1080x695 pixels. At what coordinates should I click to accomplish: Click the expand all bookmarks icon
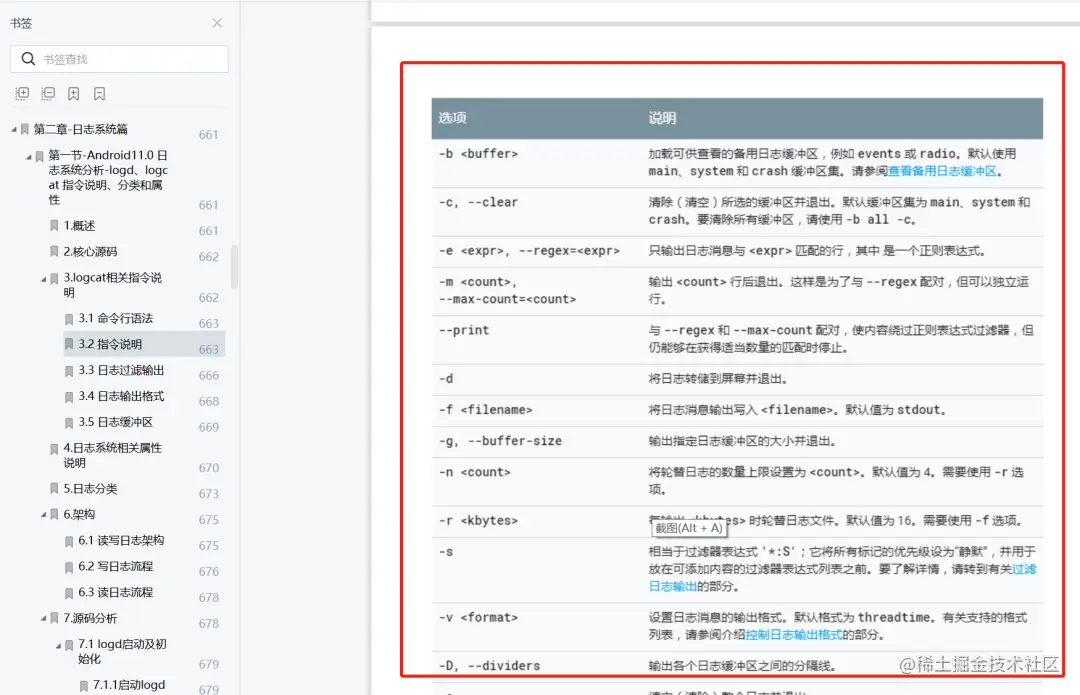(x=22, y=92)
